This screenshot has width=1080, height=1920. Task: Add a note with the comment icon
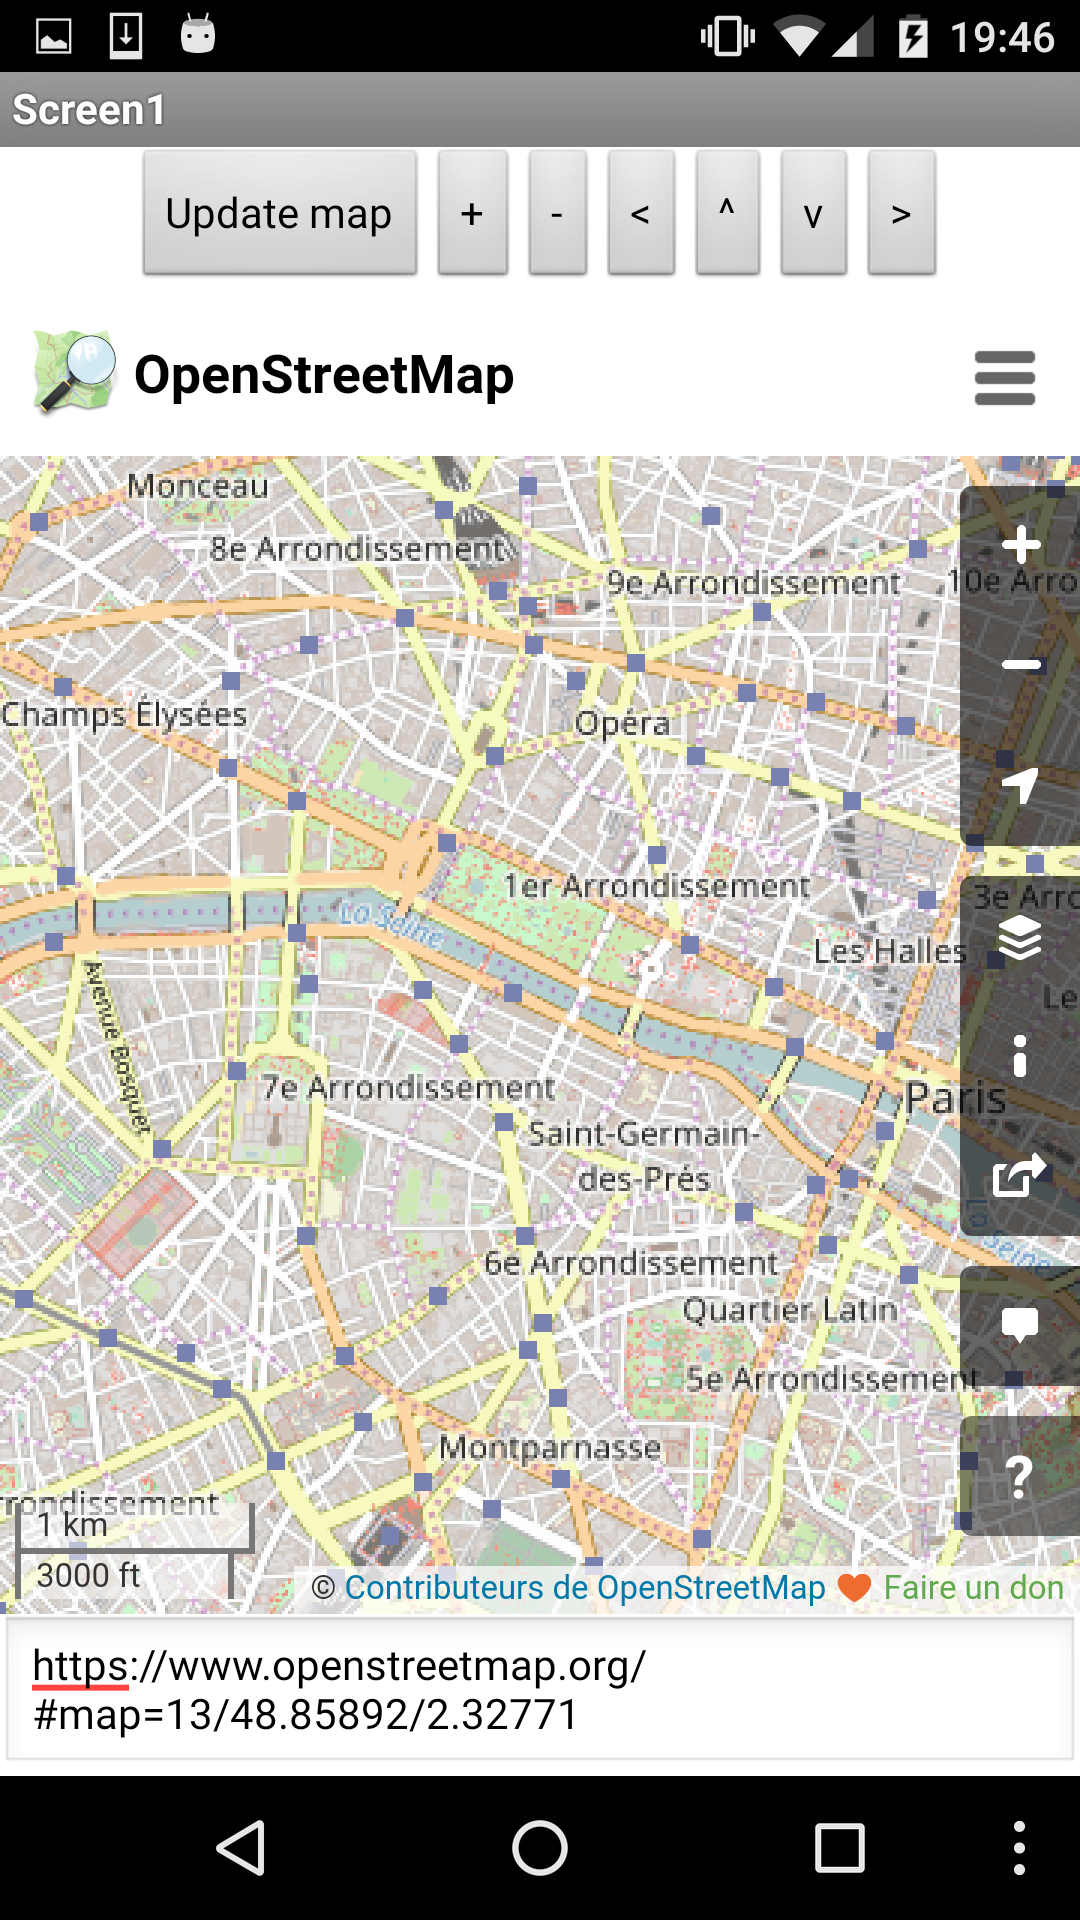(1021, 1326)
